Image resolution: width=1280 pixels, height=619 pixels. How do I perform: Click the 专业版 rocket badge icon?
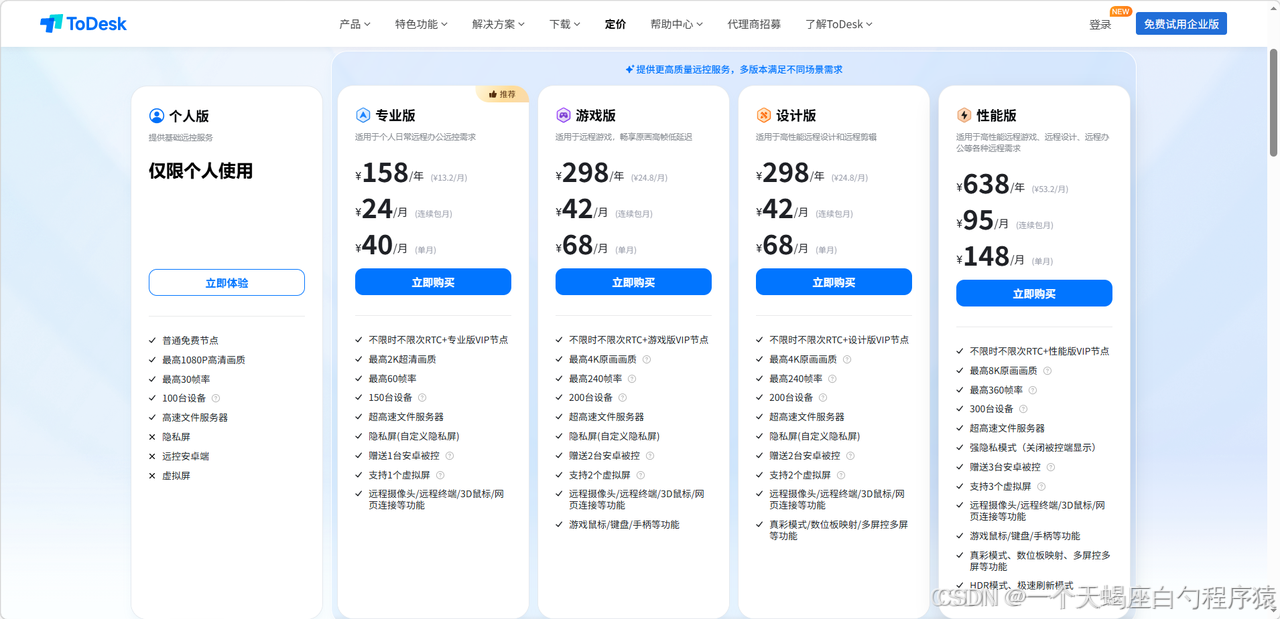pos(362,115)
